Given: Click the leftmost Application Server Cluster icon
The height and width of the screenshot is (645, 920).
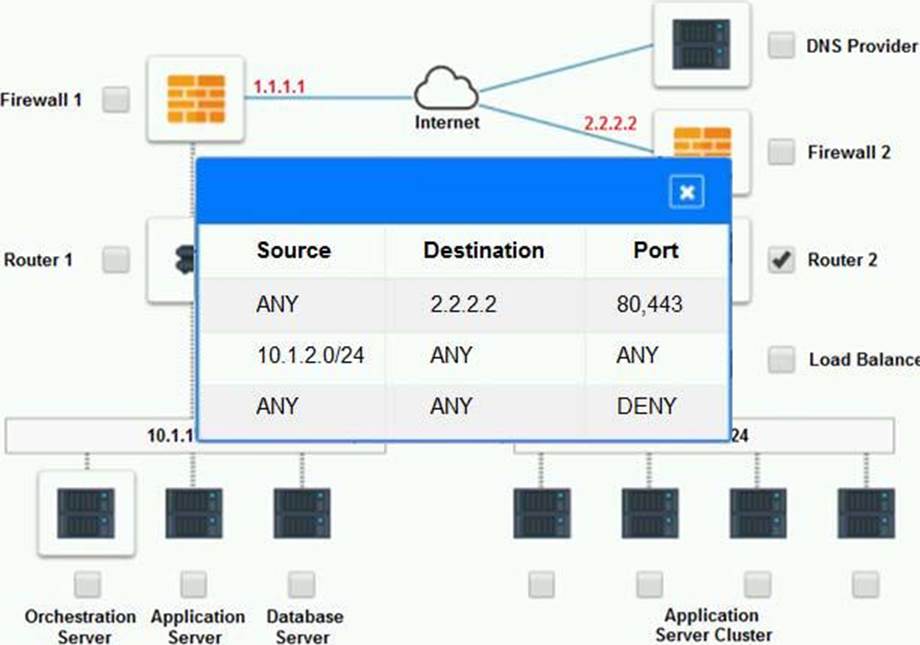Looking at the screenshot, I should coord(542,513).
